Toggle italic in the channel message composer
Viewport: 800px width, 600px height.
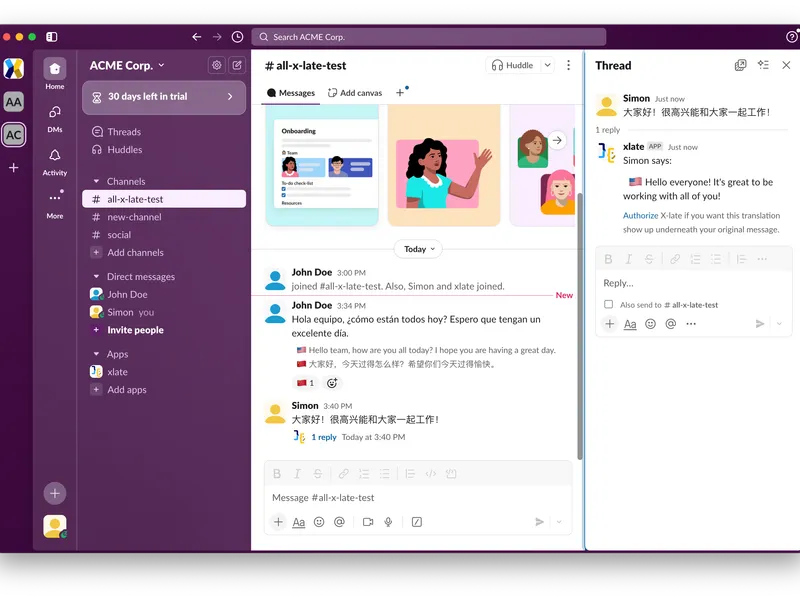coord(297,474)
